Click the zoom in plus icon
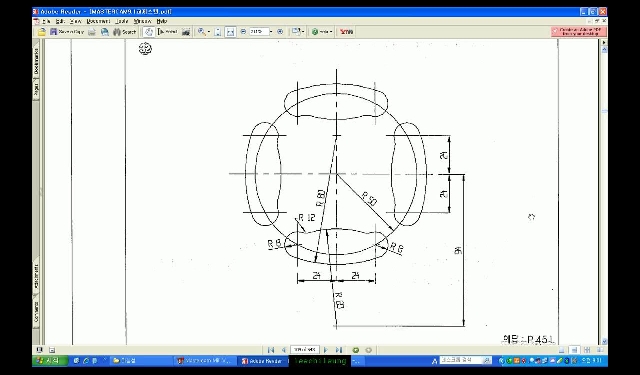 coord(280,31)
